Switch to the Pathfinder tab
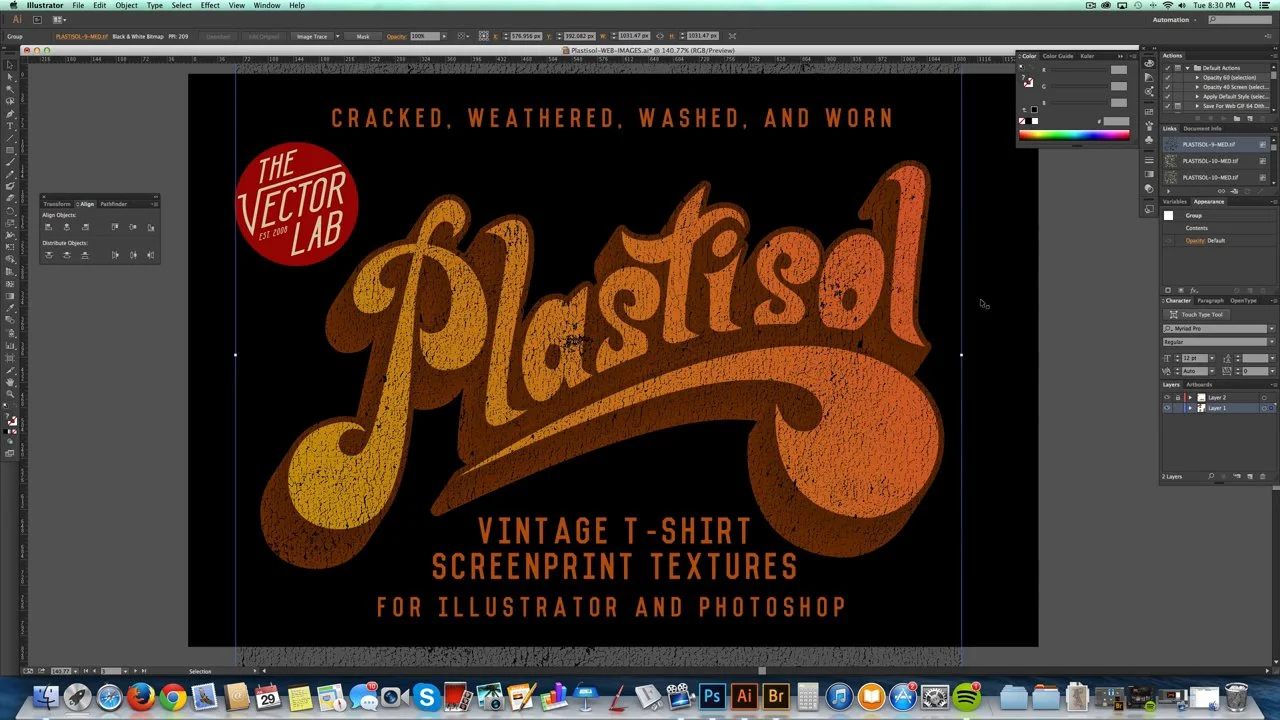This screenshot has width=1280, height=720. tap(113, 204)
